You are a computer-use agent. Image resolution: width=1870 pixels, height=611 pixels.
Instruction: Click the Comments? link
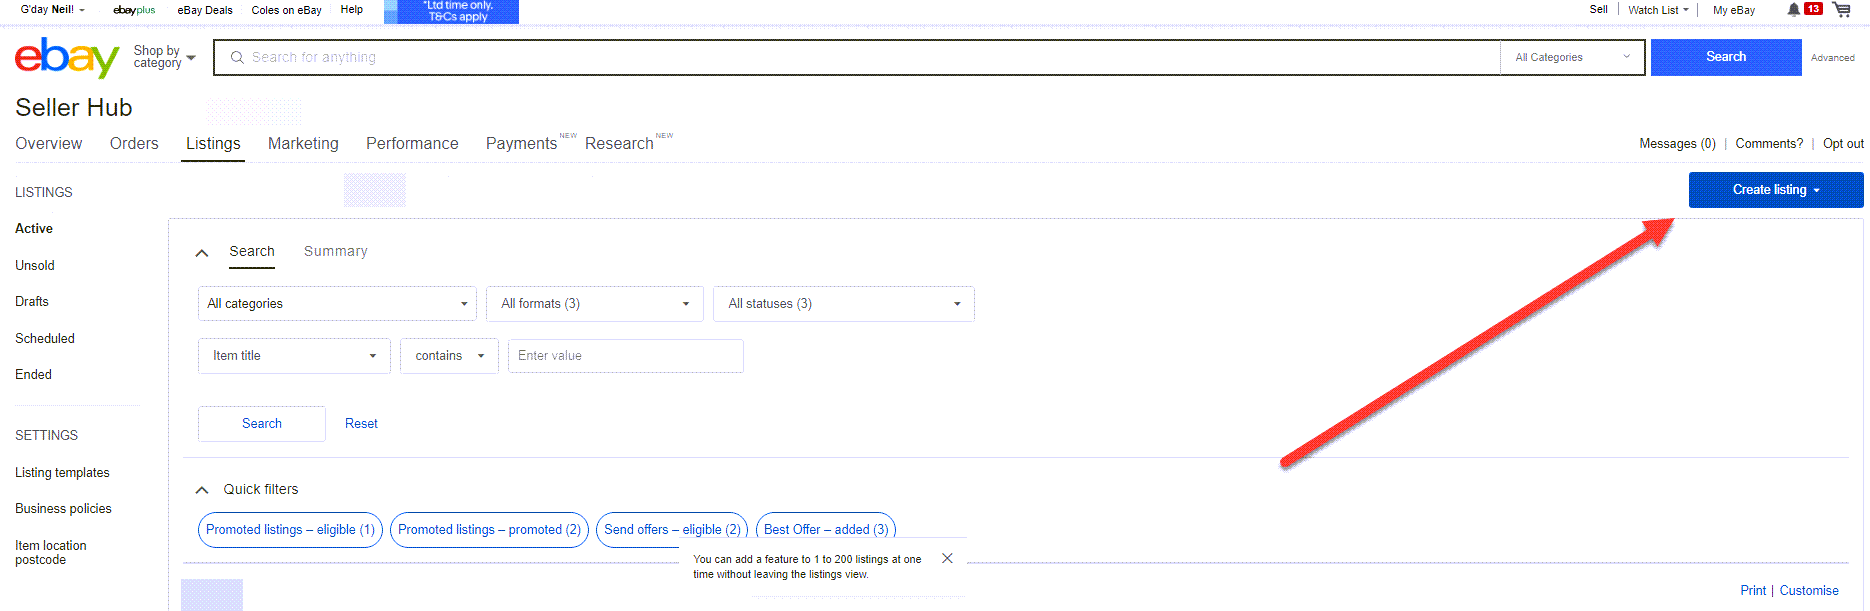click(x=1769, y=144)
